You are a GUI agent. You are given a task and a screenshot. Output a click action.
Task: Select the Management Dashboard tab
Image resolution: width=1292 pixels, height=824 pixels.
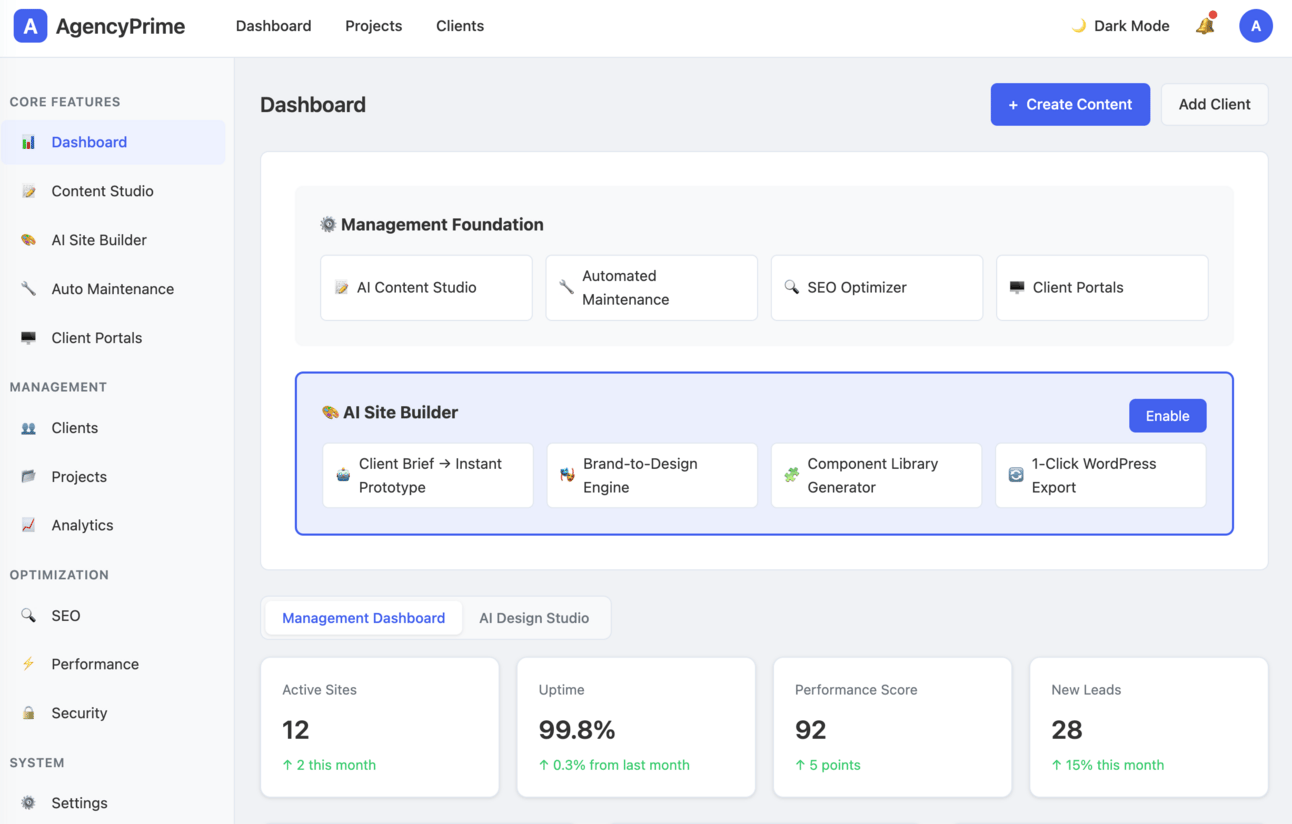pos(363,618)
